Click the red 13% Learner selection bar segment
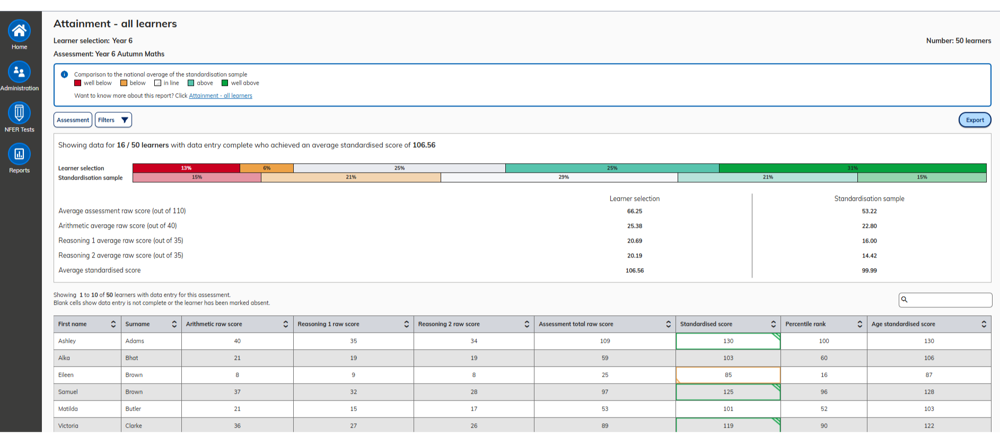The height and width of the screenshot is (443, 1000). 186,168
